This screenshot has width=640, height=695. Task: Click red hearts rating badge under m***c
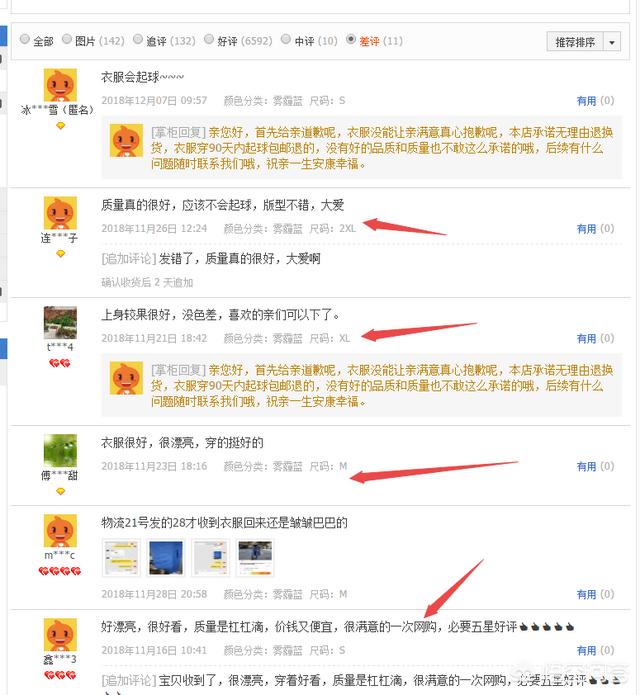tap(60, 571)
